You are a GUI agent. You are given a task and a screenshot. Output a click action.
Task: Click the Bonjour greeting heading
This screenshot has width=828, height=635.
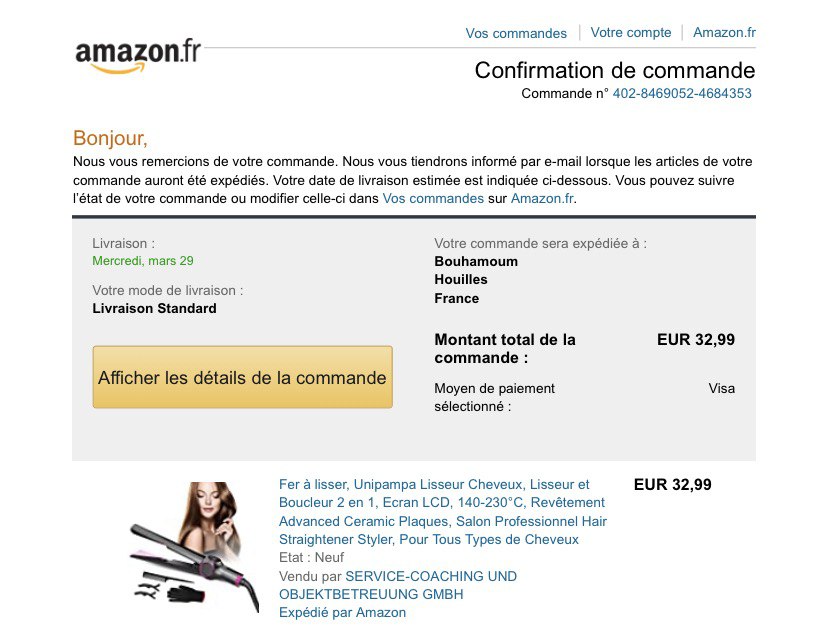point(110,138)
